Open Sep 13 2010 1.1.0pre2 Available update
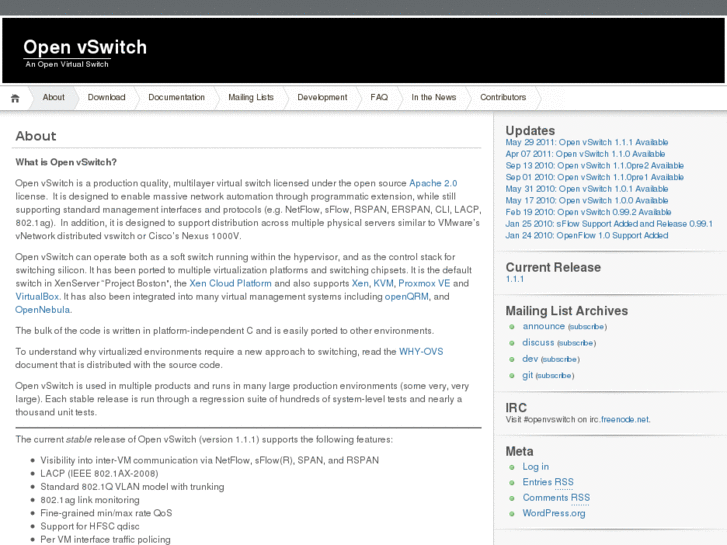Image resolution: width=727 pixels, height=545 pixels. tap(594, 166)
